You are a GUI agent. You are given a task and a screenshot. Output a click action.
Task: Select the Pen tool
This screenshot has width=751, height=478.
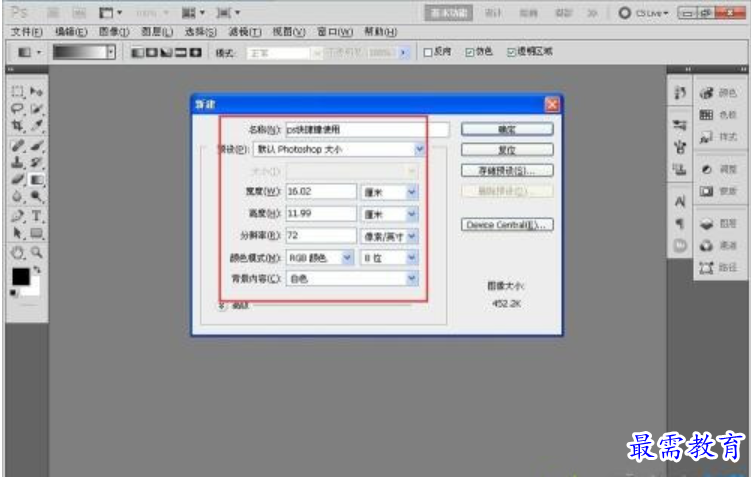pos(17,216)
